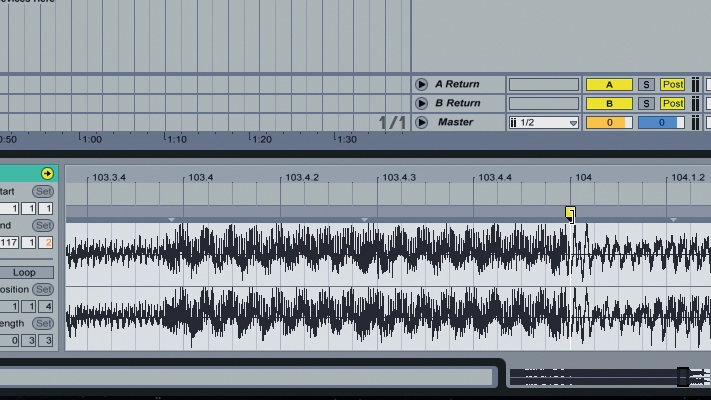The height and width of the screenshot is (400, 711).
Task: Toggle Post on the A Return track
Action: point(672,84)
